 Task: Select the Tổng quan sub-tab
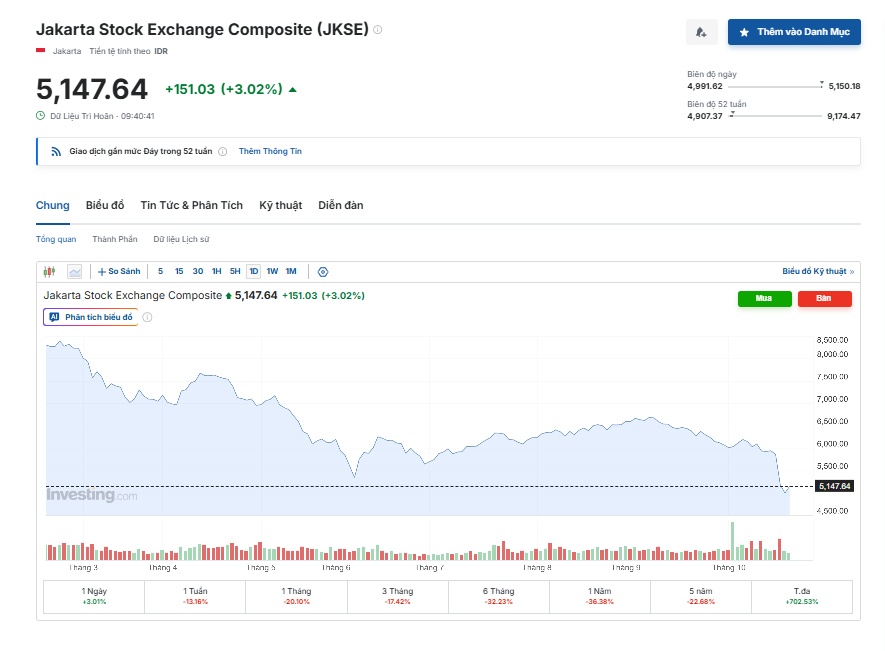pyautogui.click(x=56, y=239)
